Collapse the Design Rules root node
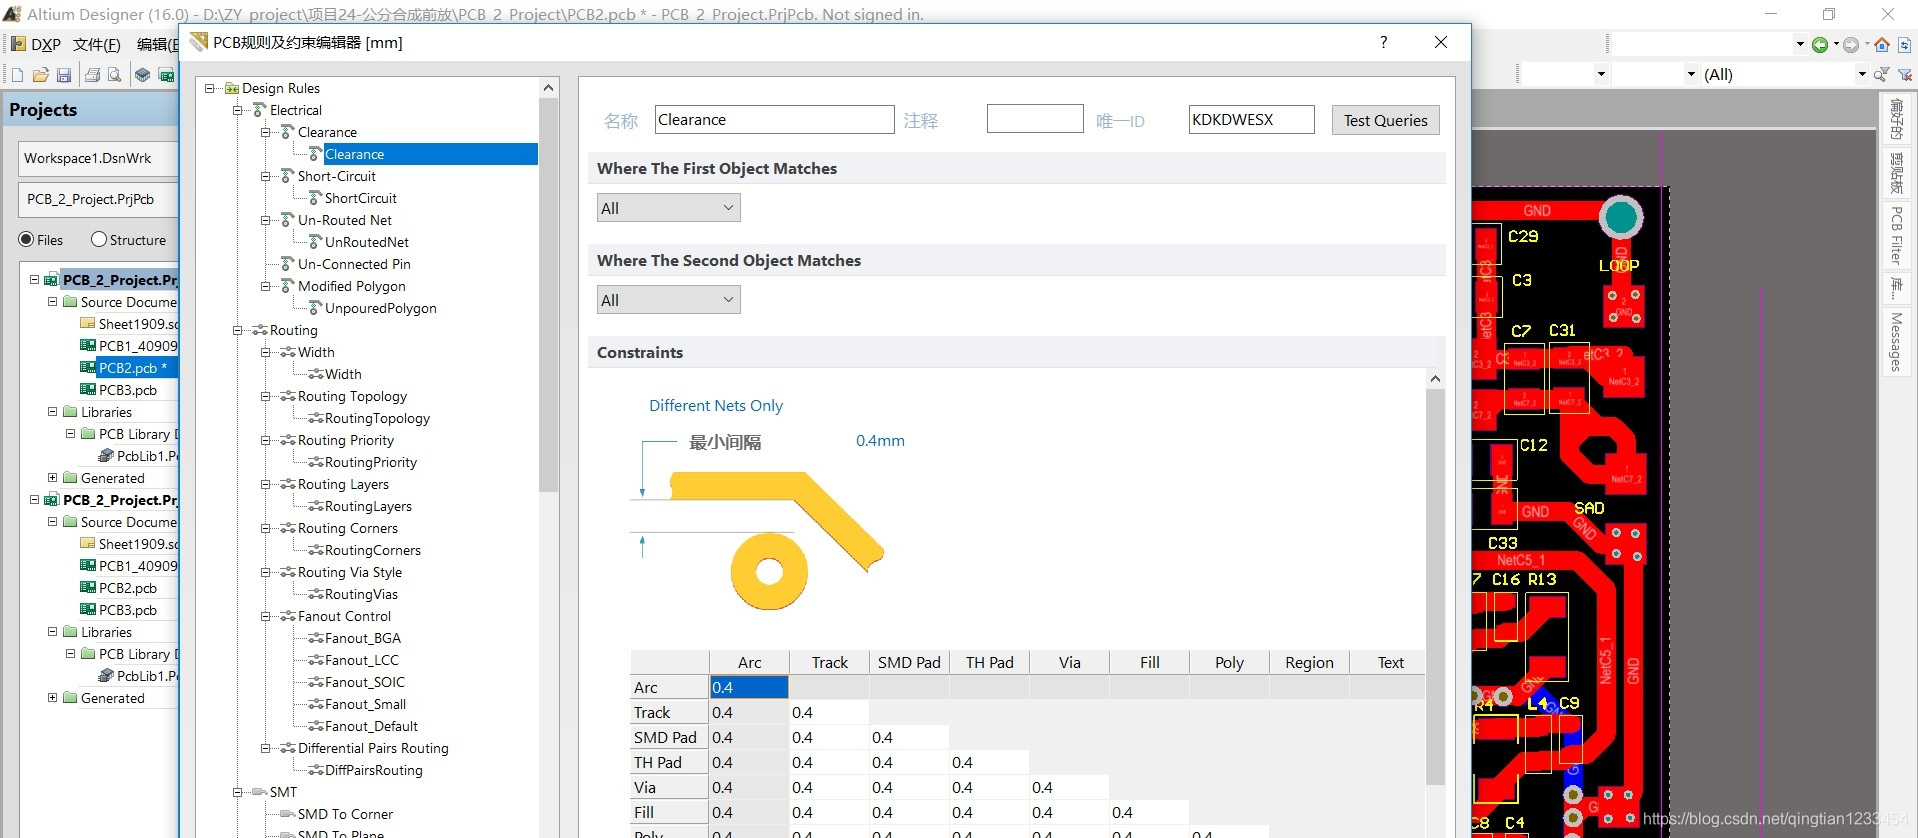1918x838 pixels. (210, 88)
